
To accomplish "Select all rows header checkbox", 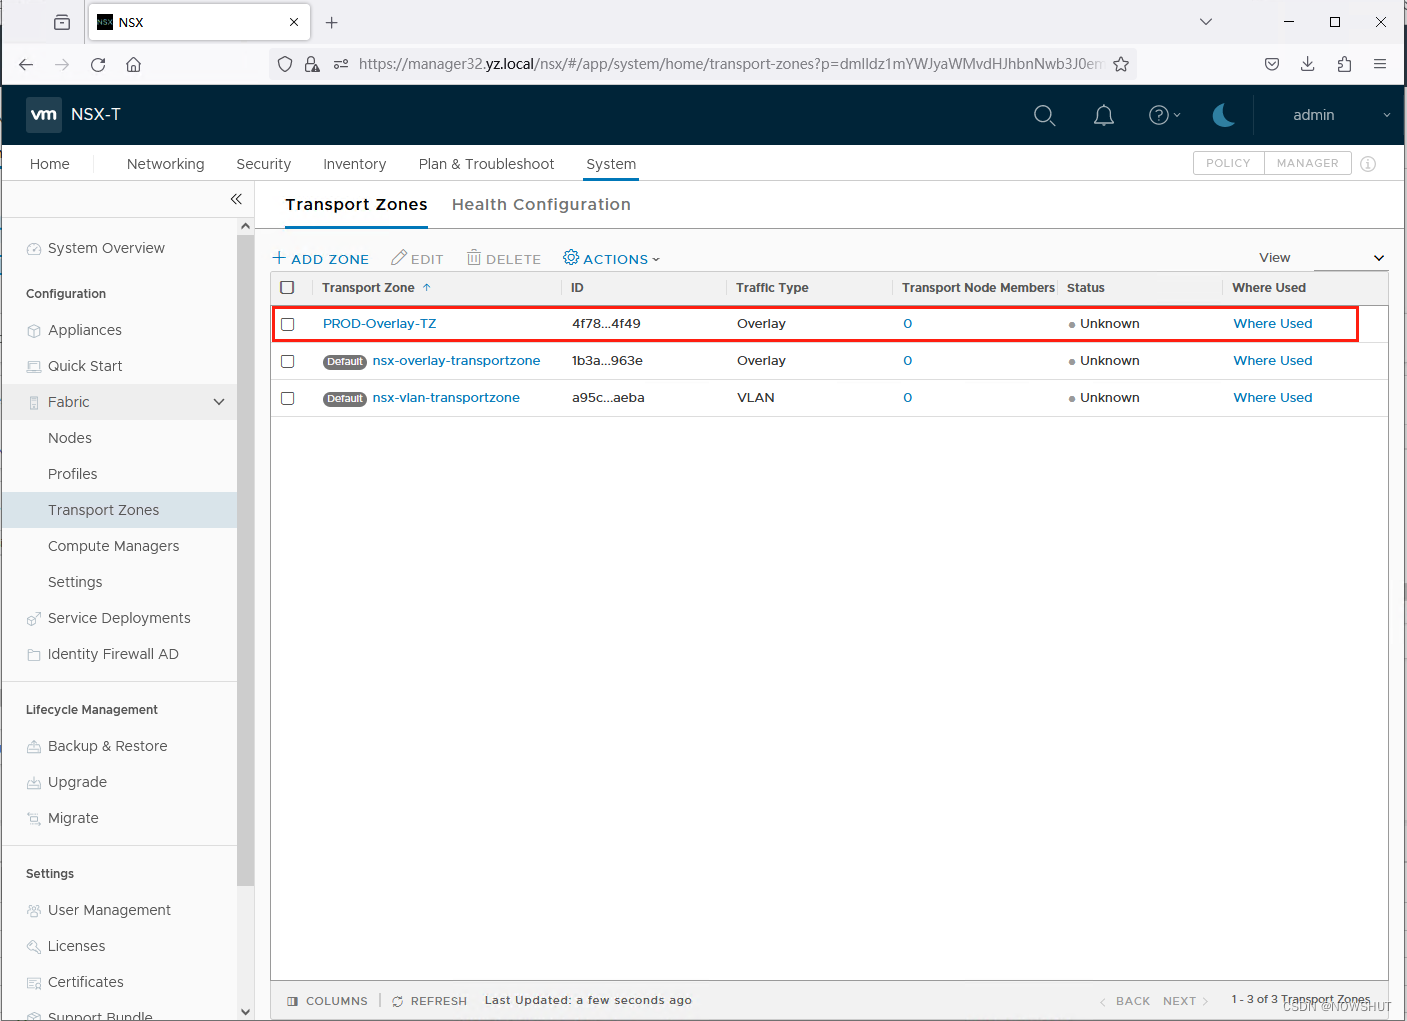I will (288, 288).
